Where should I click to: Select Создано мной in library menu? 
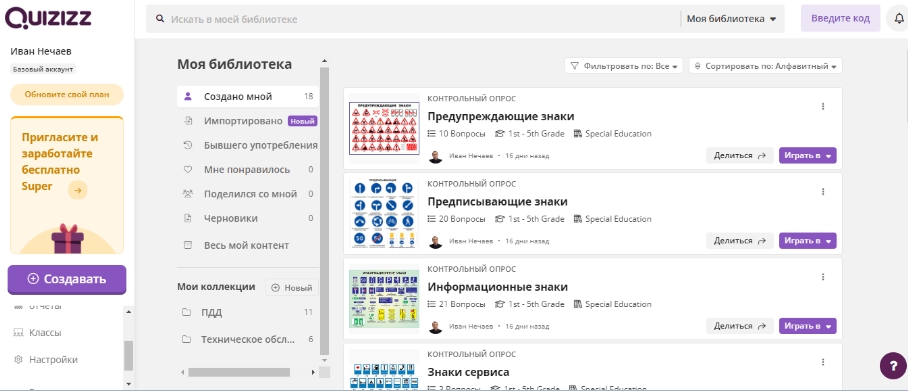(x=248, y=96)
